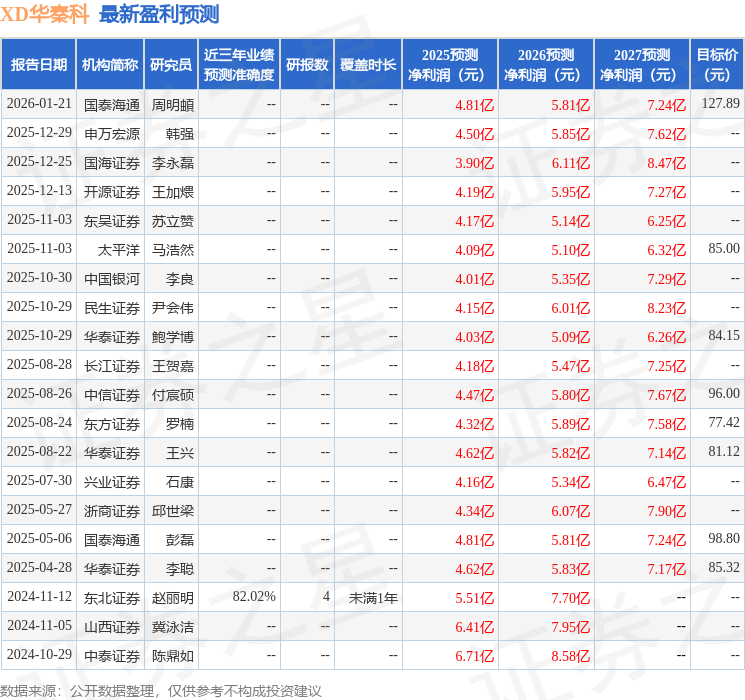Select analyst 陈鼎如
This screenshot has width=745, height=700.
tap(172, 656)
